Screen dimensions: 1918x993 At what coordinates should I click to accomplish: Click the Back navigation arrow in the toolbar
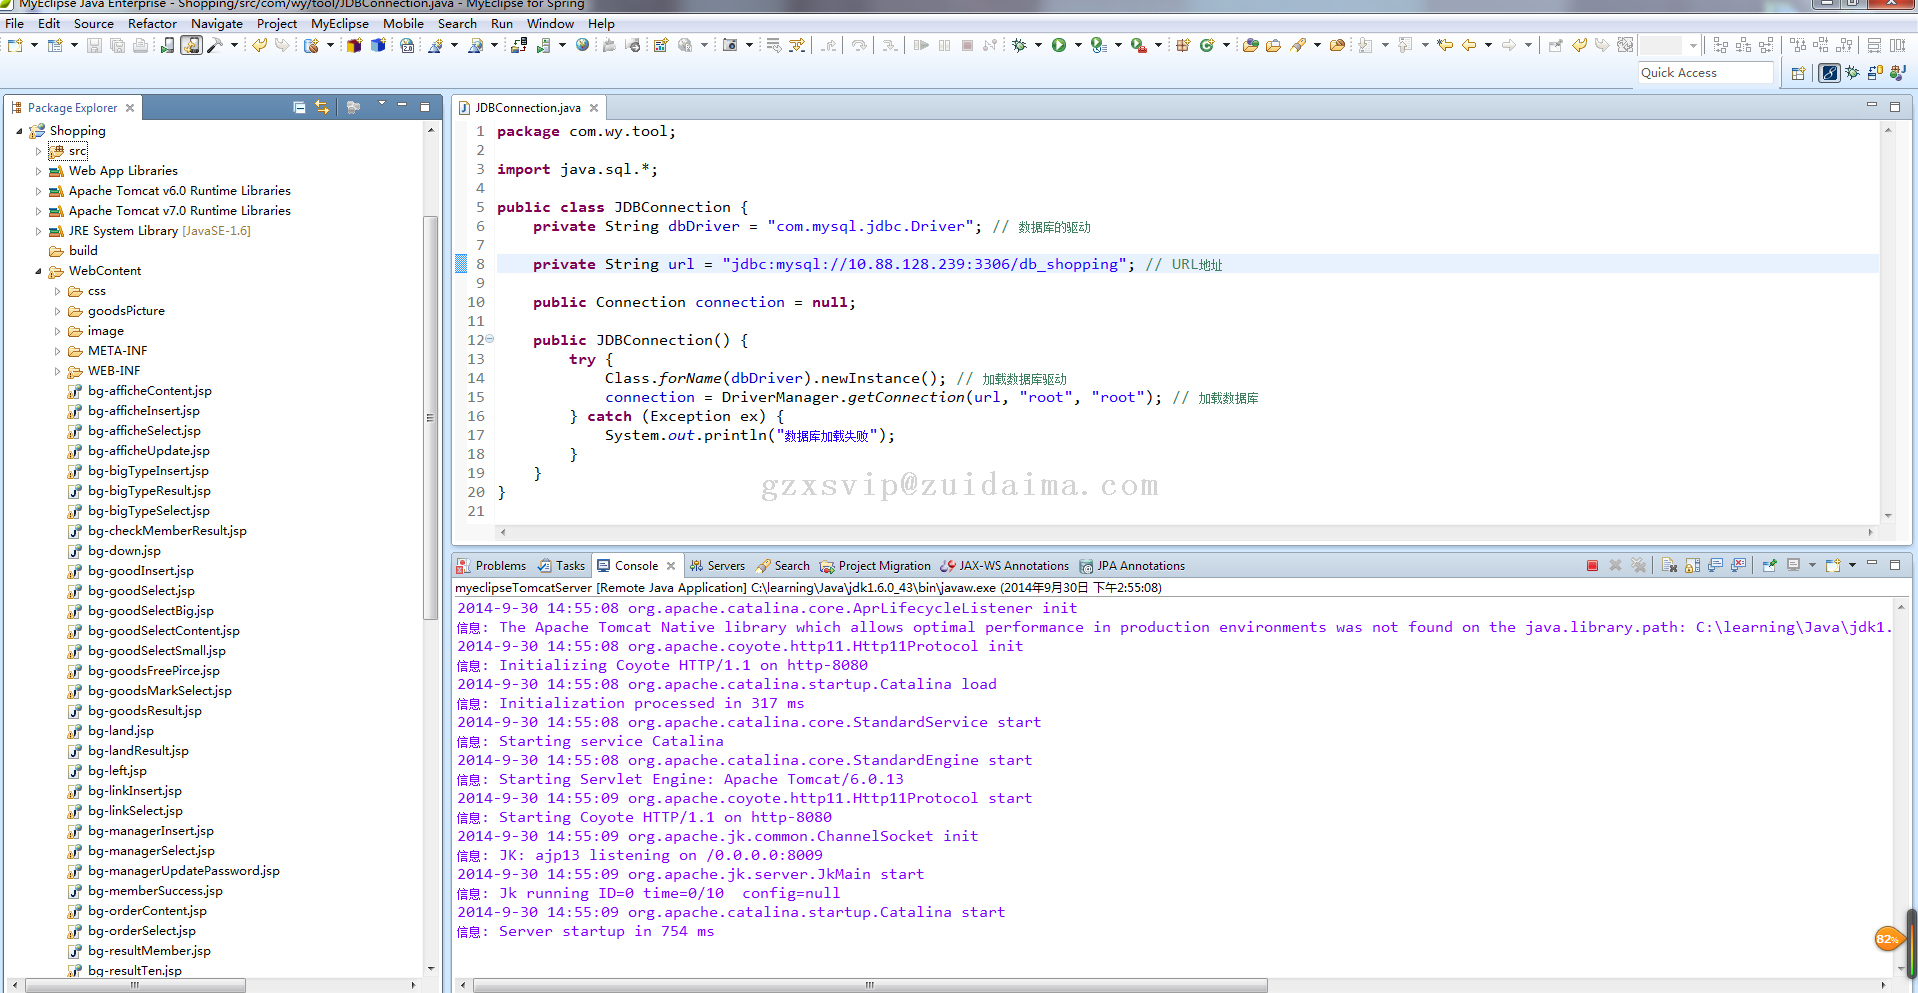pyautogui.click(x=1469, y=45)
